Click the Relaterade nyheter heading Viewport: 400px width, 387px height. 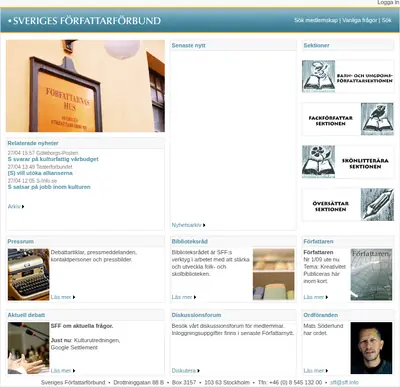(x=33, y=143)
